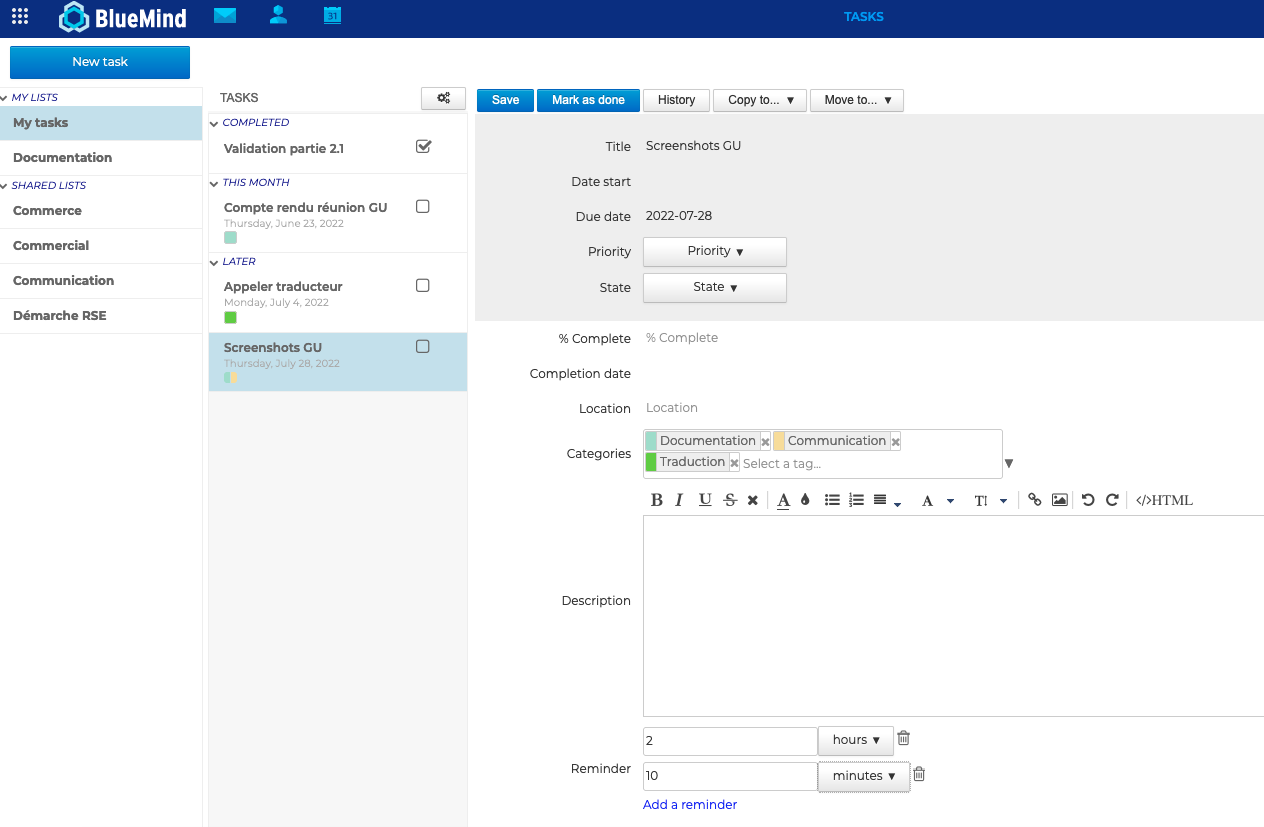Mark Appeler traducteur task checkbox
Image resolution: width=1264 pixels, height=827 pixels.
[x=422, y=285]
